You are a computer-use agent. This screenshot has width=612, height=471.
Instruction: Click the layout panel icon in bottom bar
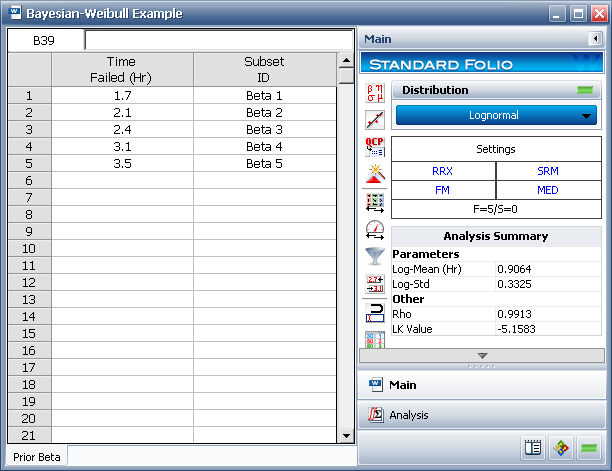click(532, 448)
